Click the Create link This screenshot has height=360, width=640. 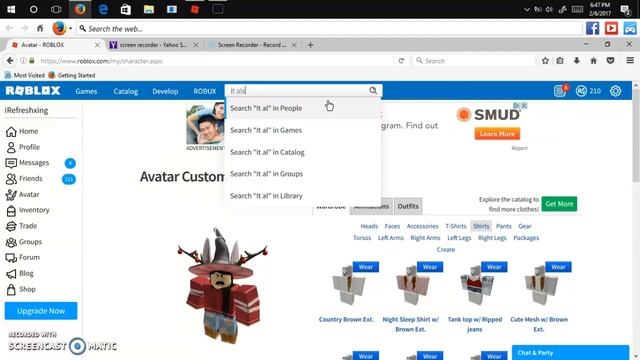click(x=446, y=250)
